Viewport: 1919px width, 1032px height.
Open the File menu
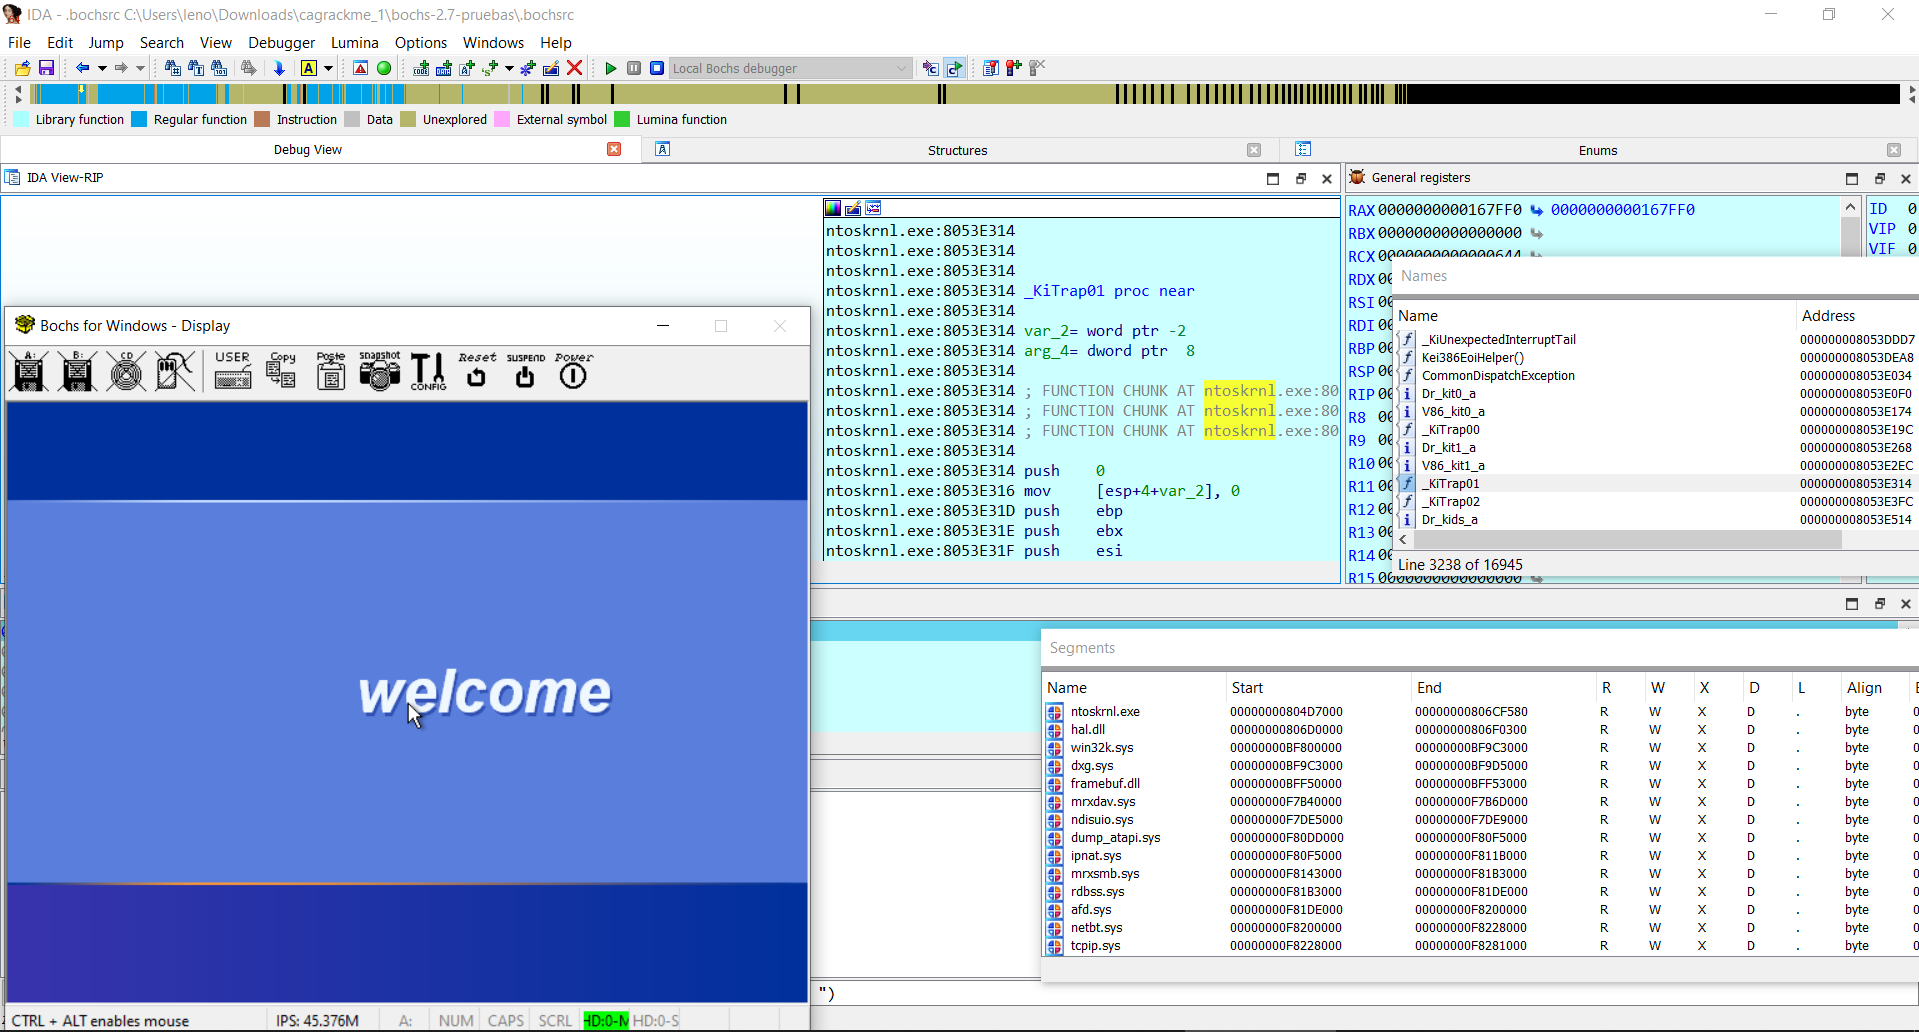19,42
